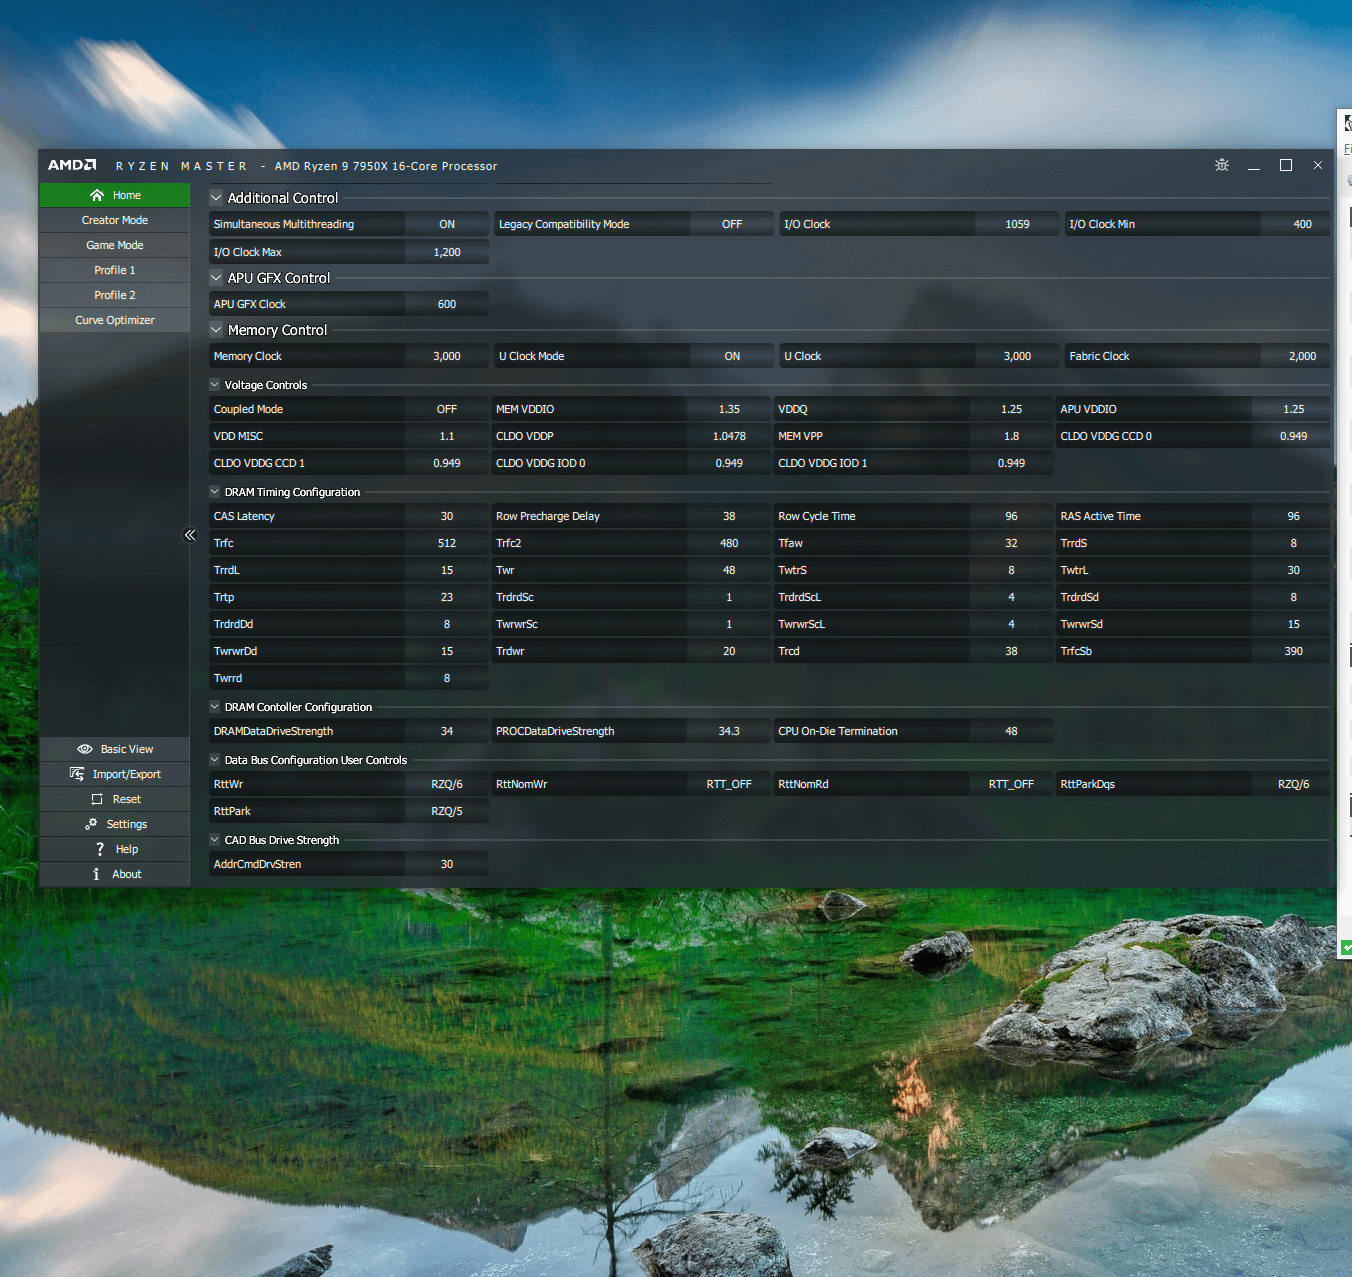Click the Trfc value 512

point(447,543)
